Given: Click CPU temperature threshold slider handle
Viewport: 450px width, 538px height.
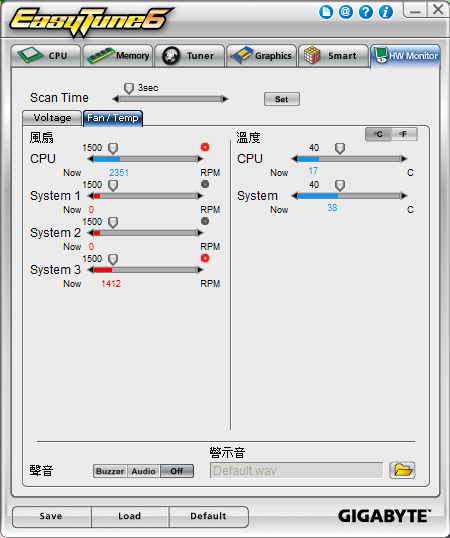Looking at the screenshot, I should [x=340, y=149].
